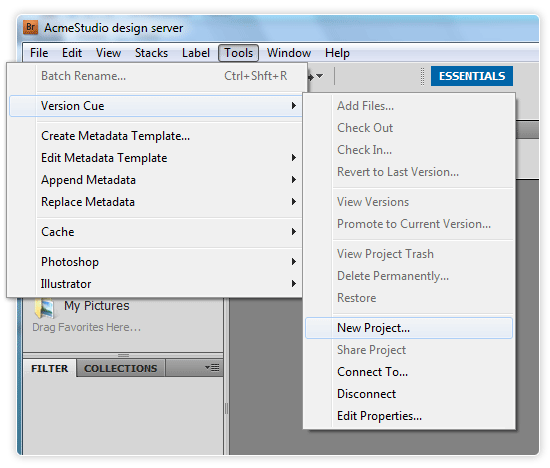Choose Connect To entry
550x468 pixels.
409,372
